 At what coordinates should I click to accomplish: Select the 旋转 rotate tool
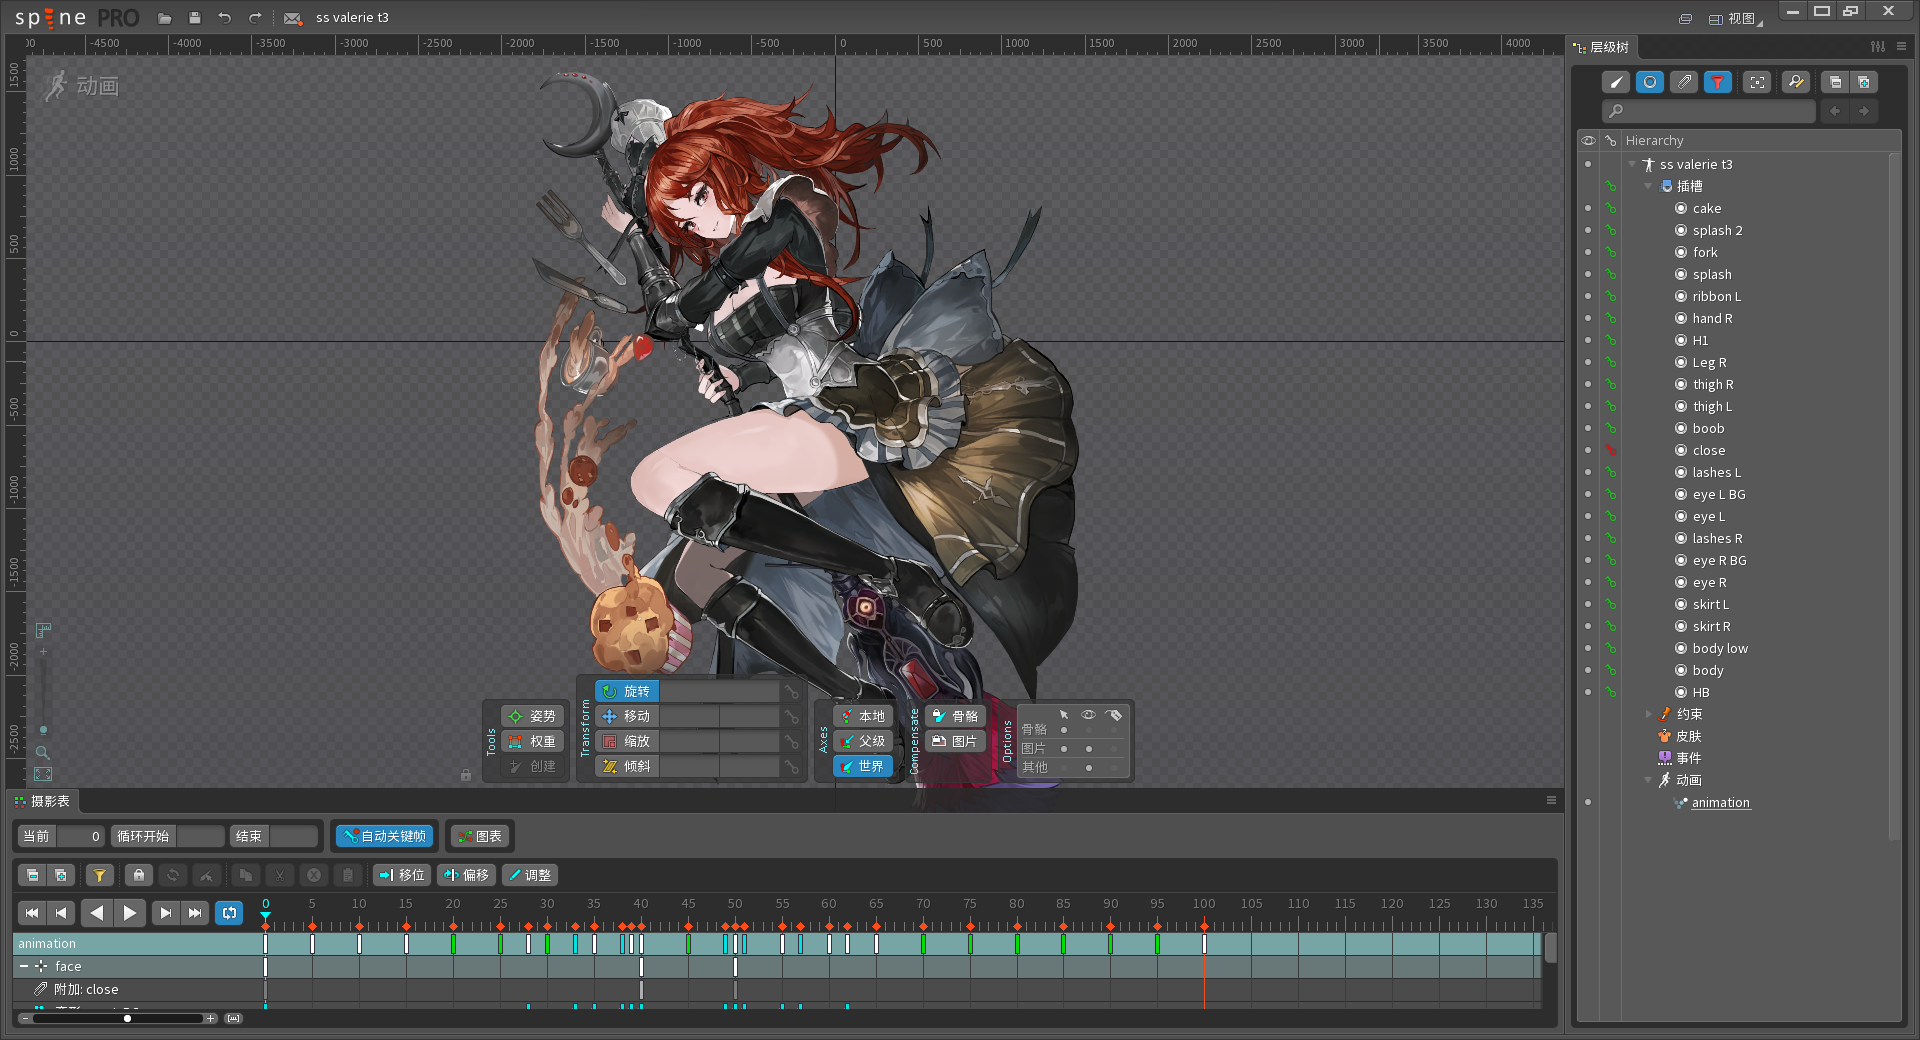coord(627,691)
